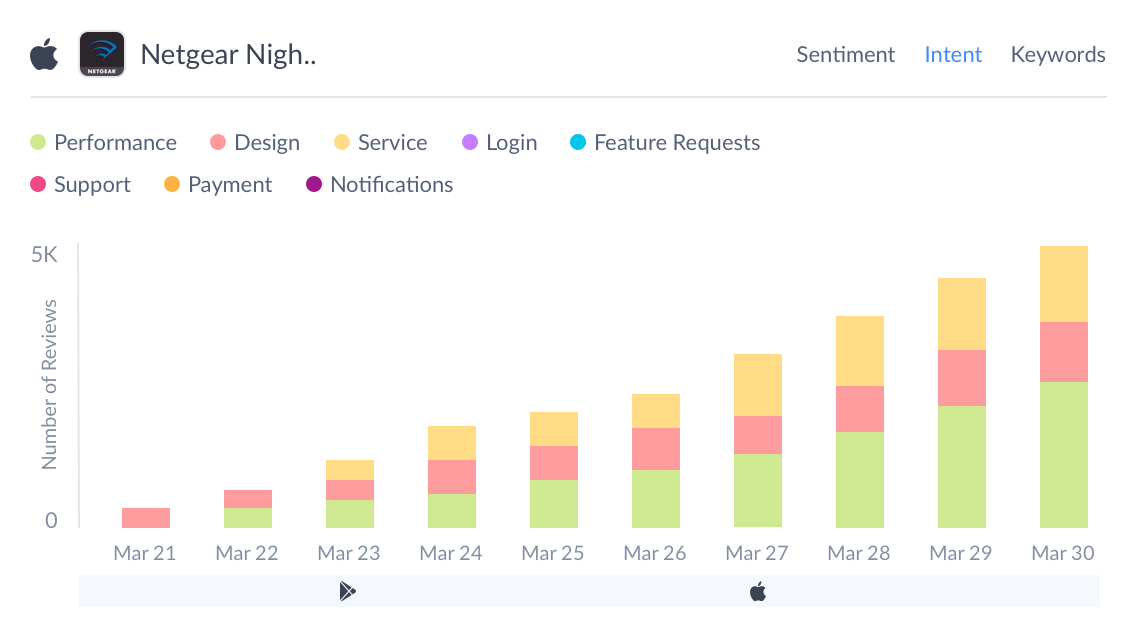Viewport: 1140px width, 640px height.
Task: Select the Mar 28 green Performance segment
Action: (x=859, y=479)
